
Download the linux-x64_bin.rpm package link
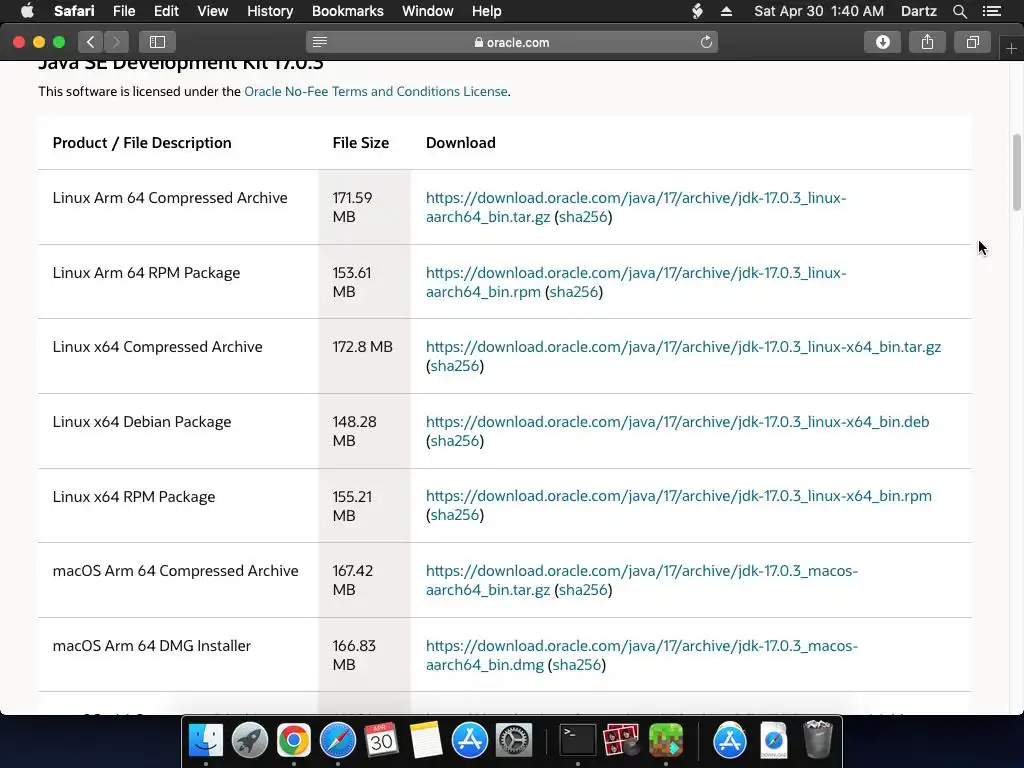679,496
